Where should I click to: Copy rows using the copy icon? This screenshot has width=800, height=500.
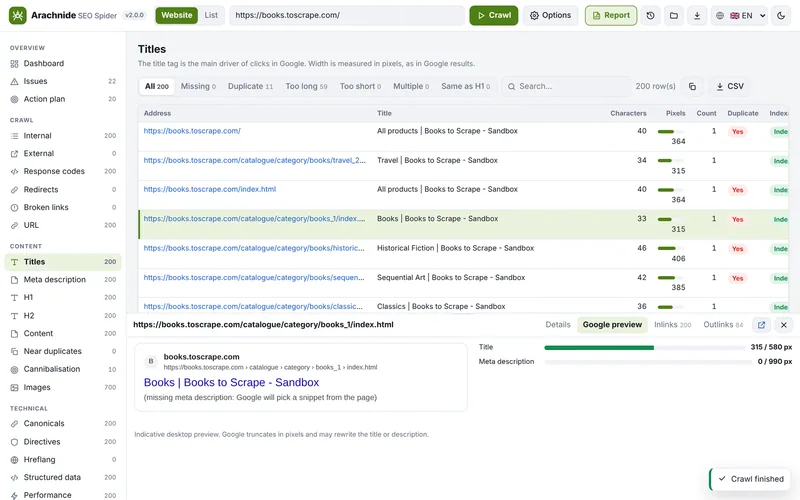pyautogui.click(x=692, y=86)
